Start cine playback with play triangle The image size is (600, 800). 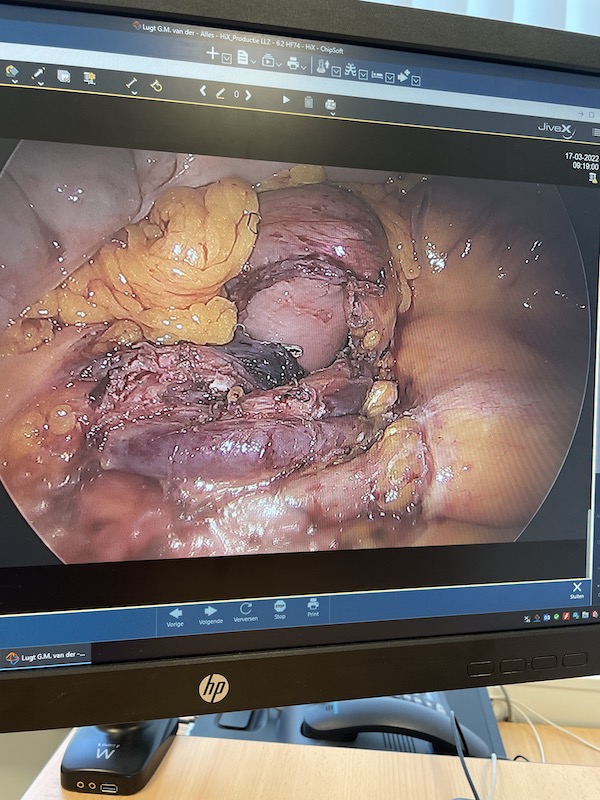click(x=286, y=99)
